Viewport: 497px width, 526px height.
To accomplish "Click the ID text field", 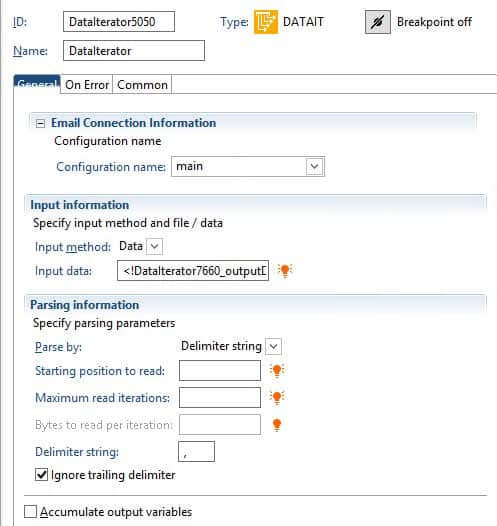I will (119, 22).
